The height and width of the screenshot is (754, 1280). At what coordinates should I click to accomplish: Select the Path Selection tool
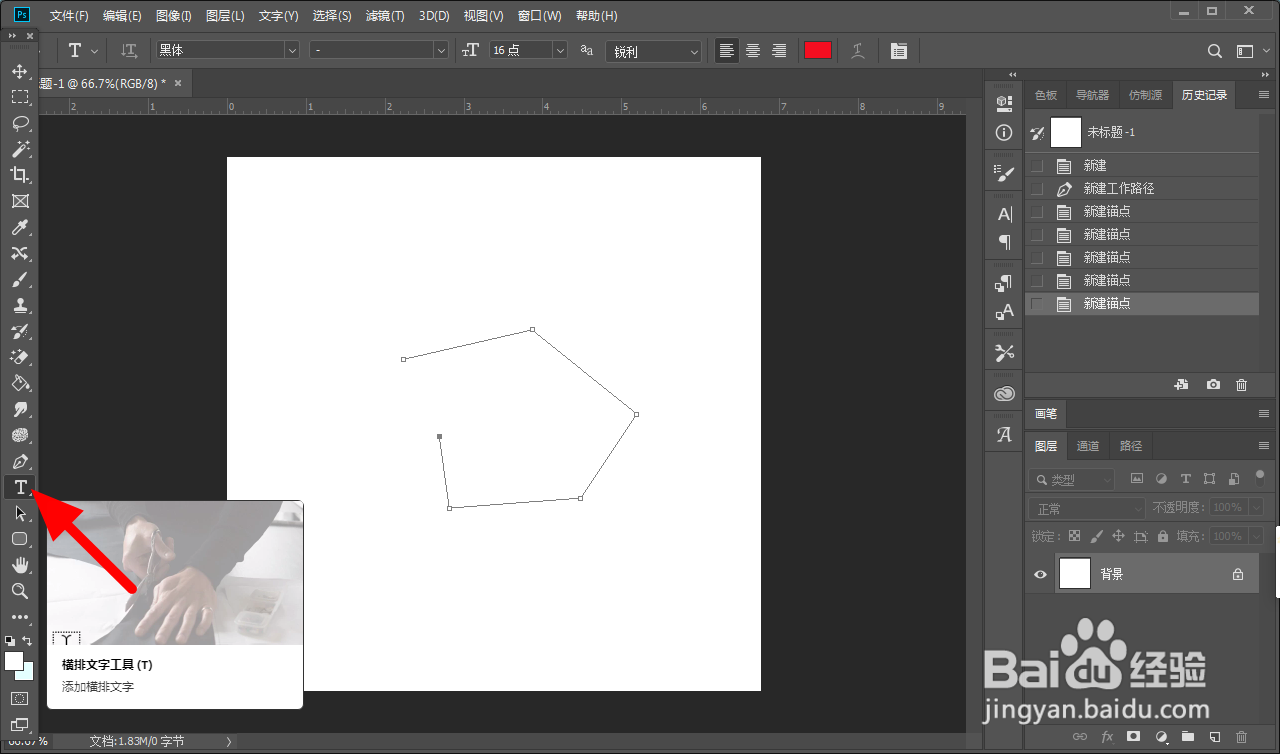tap(19, 513)
